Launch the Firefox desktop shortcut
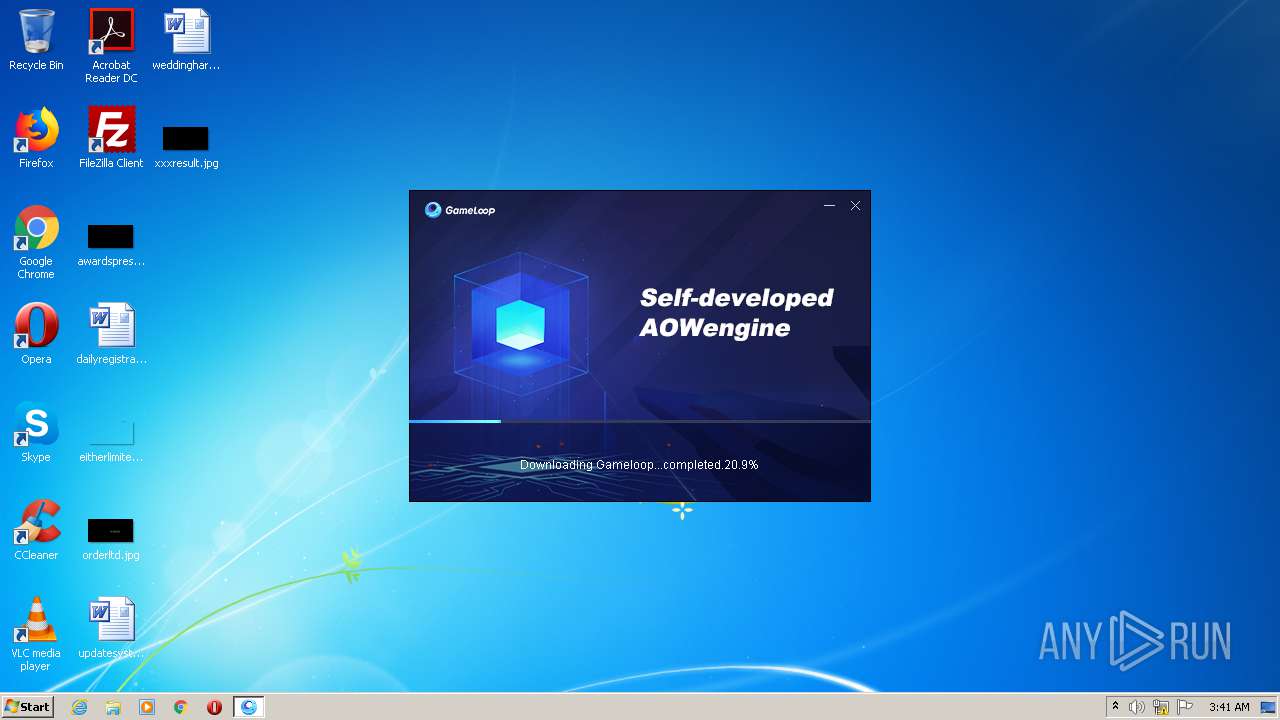This screenshot has height=720, width=1280. coord(36,138)
